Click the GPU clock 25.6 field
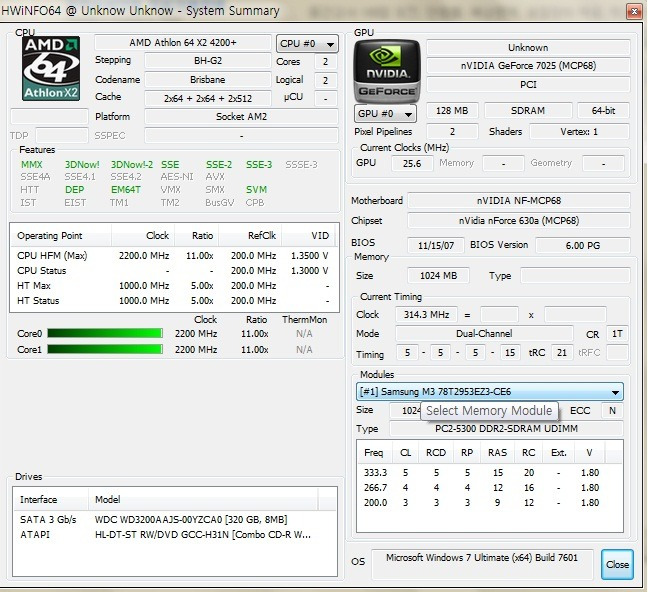 412,163
